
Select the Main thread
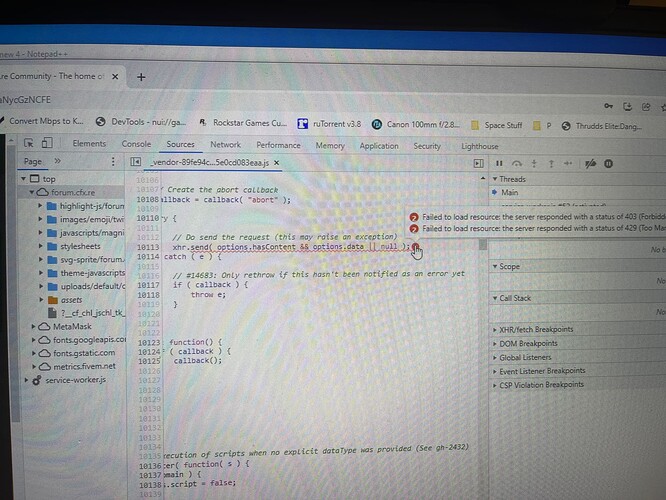pyautogui.click(x=509, y=192)
